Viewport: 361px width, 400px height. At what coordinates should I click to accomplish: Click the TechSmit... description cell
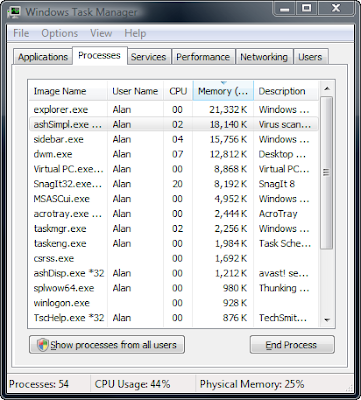tap(283, 318)
